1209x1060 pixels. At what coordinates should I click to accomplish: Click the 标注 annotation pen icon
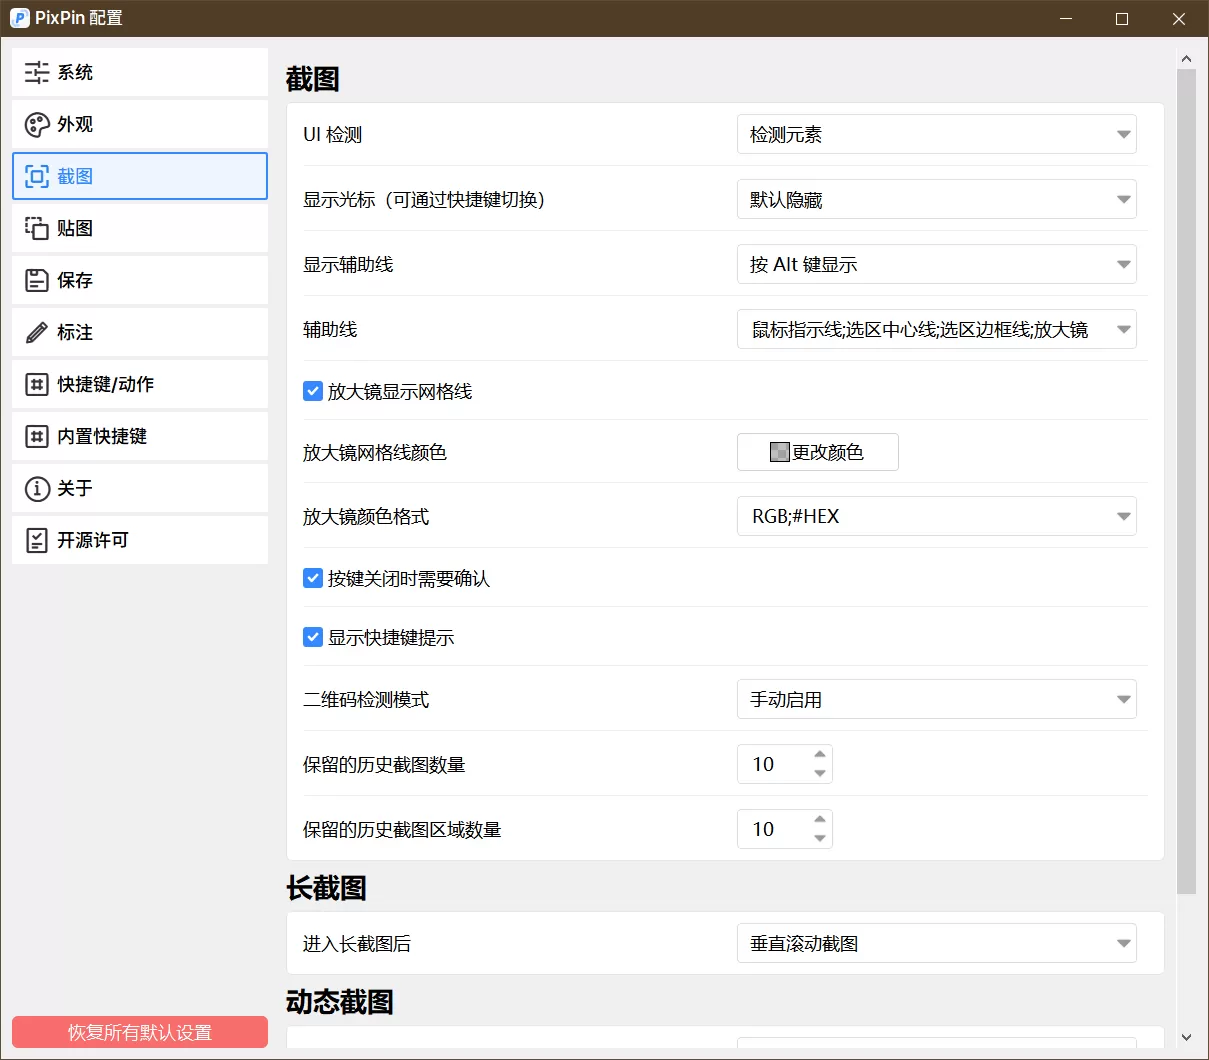pos(35,331)
